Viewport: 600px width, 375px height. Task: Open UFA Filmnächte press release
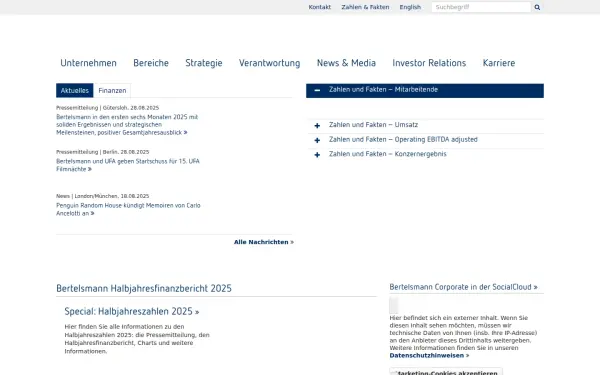(x=128, y=165)
